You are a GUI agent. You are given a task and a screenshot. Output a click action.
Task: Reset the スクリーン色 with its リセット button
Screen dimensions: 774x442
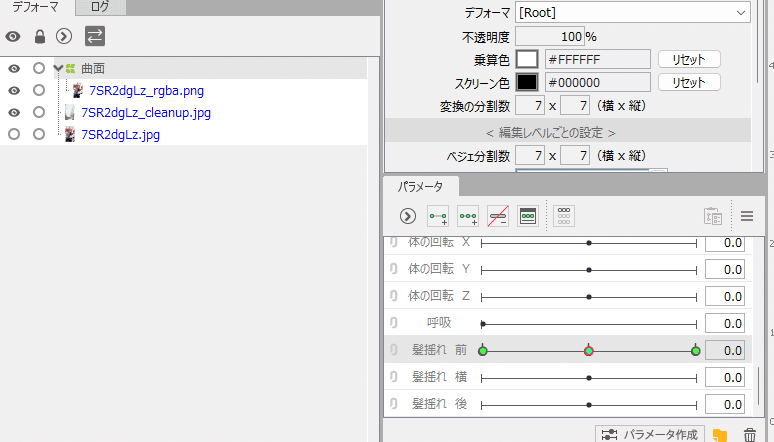click(689, 82)
